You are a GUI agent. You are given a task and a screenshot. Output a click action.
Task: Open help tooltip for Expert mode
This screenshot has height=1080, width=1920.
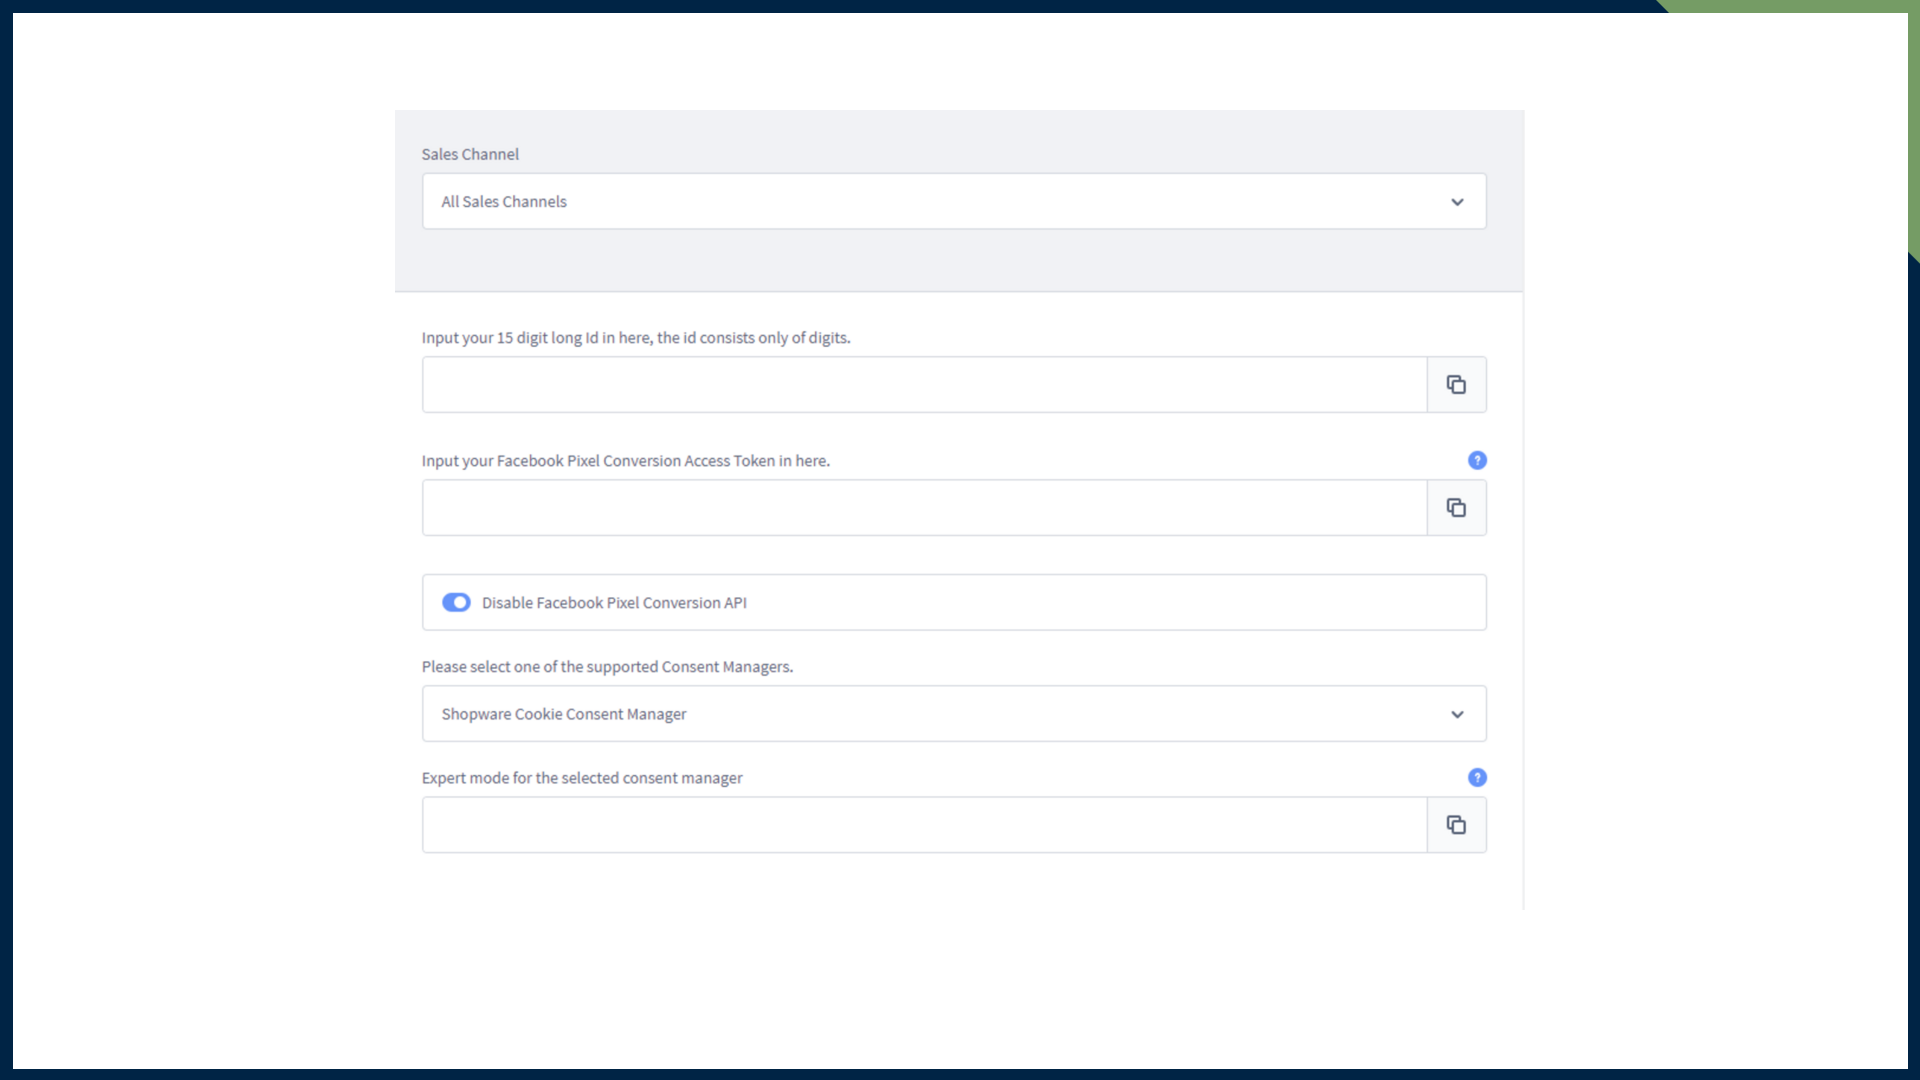(x=1477, y=778)
